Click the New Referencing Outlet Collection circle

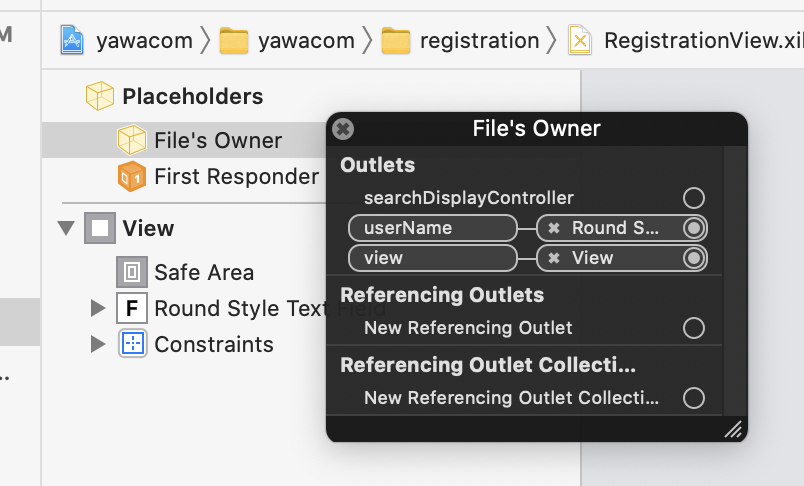tap(693, 398)
